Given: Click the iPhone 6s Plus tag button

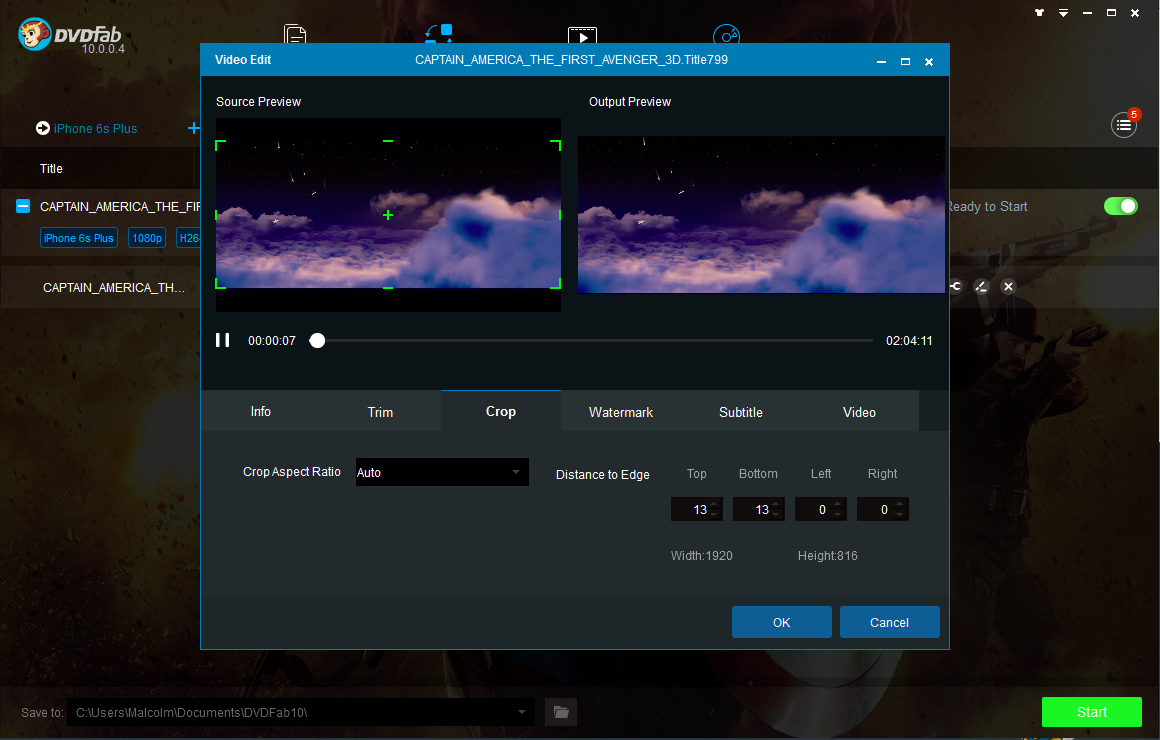Looking at the screenshot, I should (78, 238).
